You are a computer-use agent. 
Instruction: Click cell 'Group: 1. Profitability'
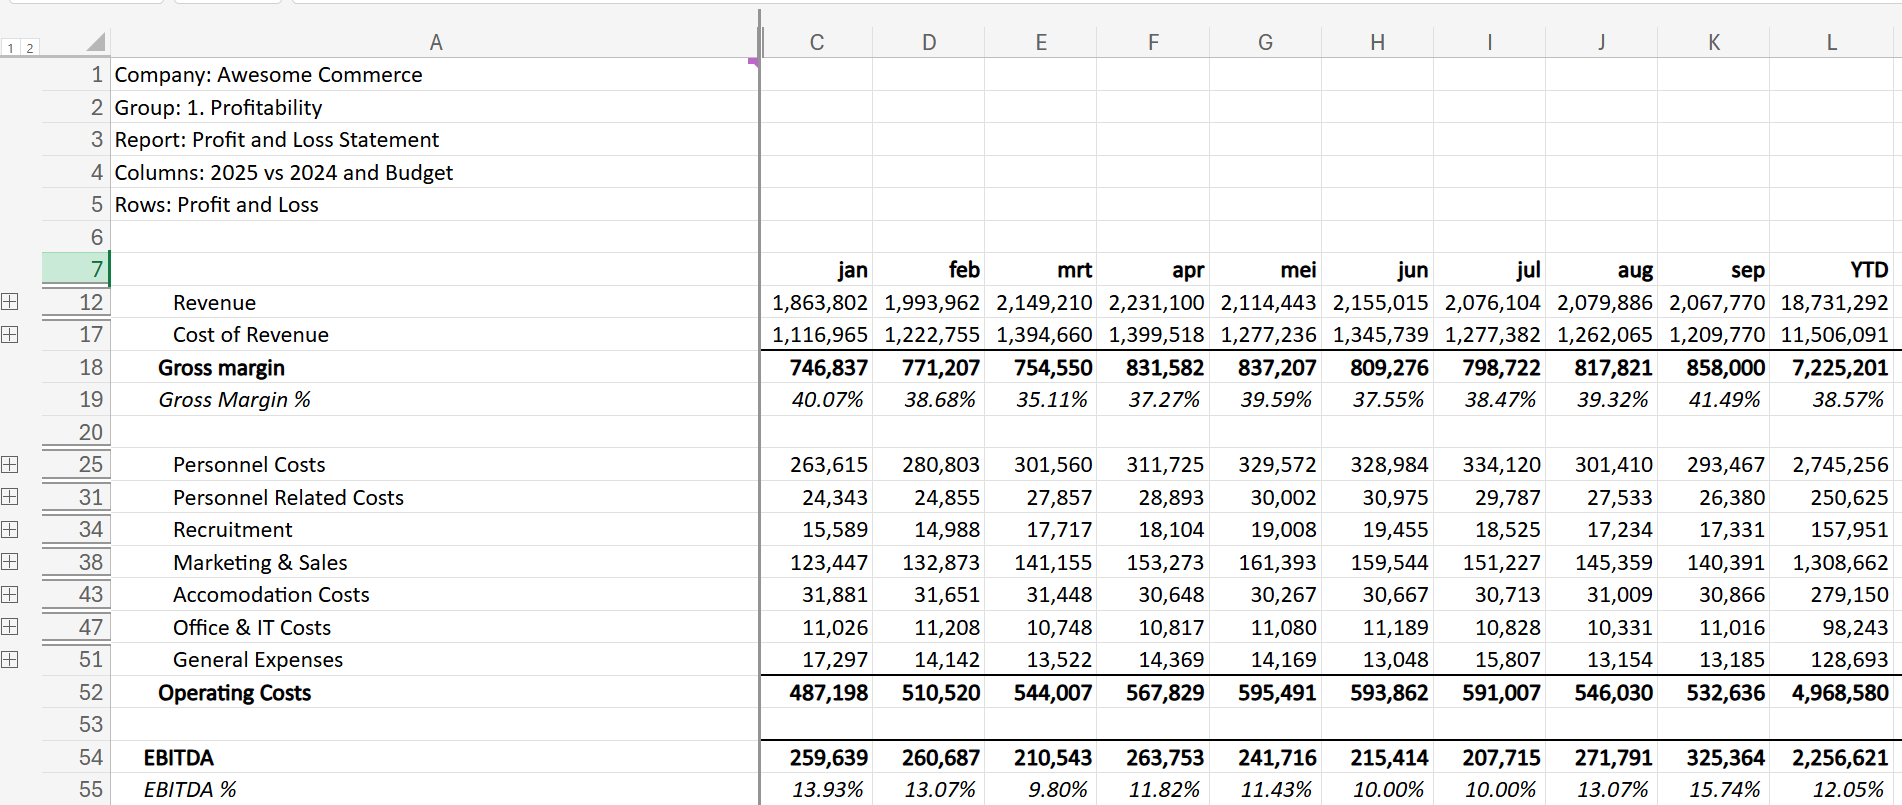pos(435,107)
